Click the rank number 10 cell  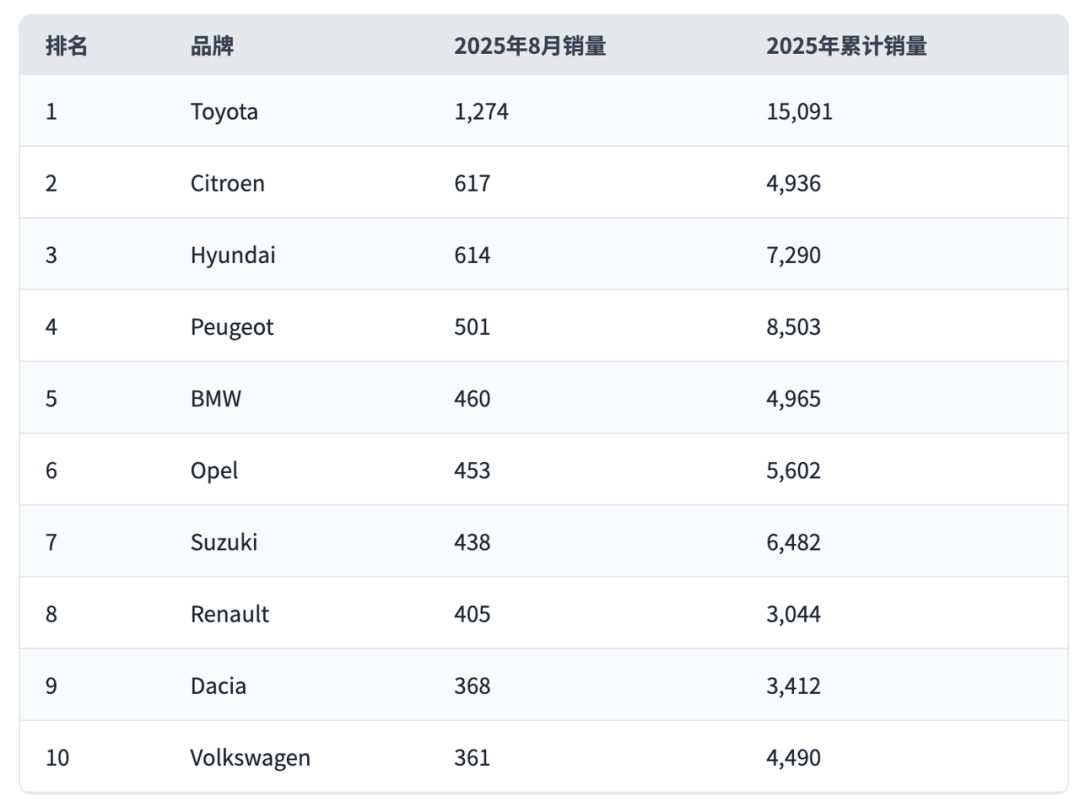coord(58,758)
